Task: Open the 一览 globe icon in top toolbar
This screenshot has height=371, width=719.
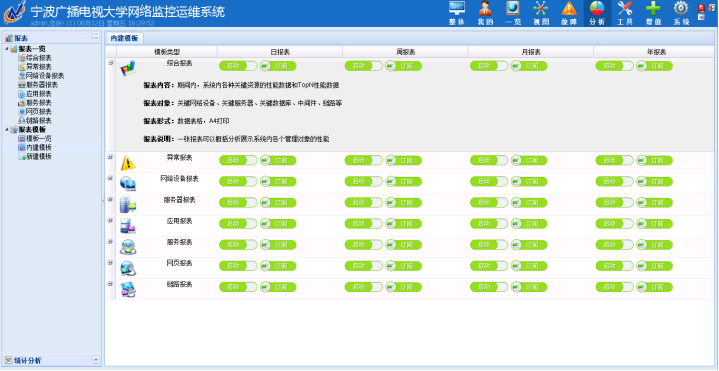Action: [513, 8]
